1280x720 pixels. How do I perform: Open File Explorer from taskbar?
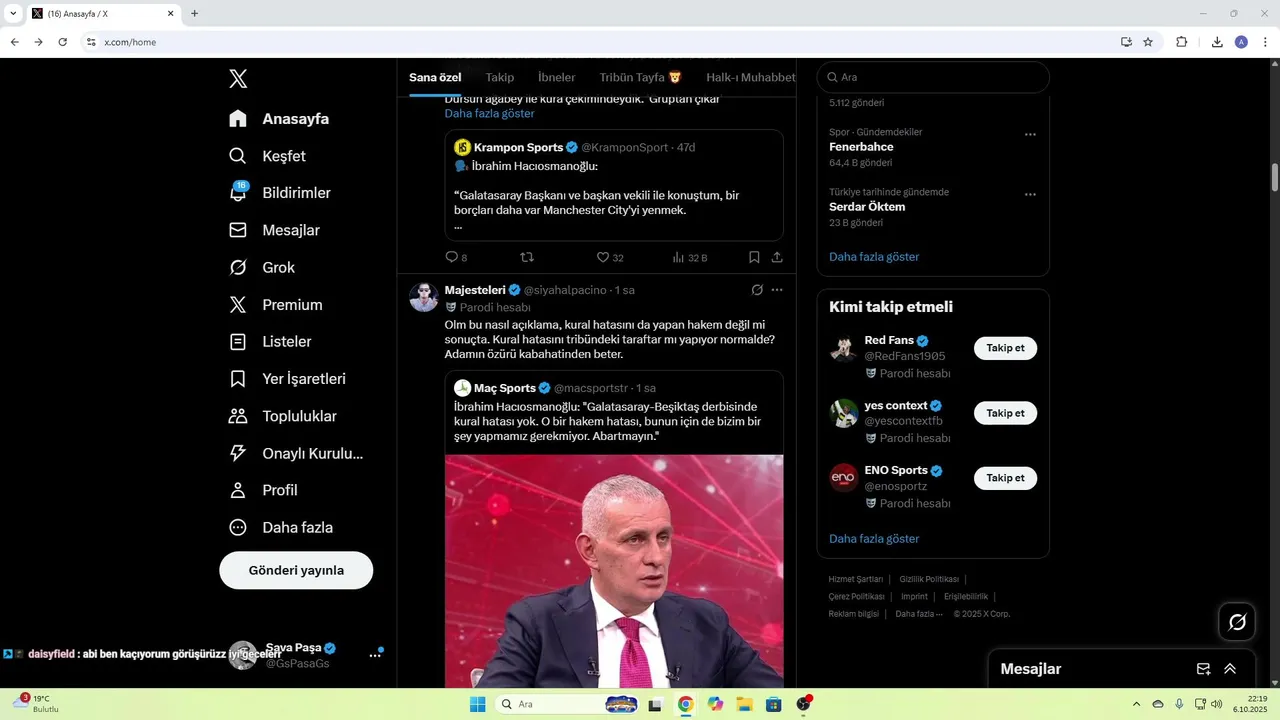[744, 704]
